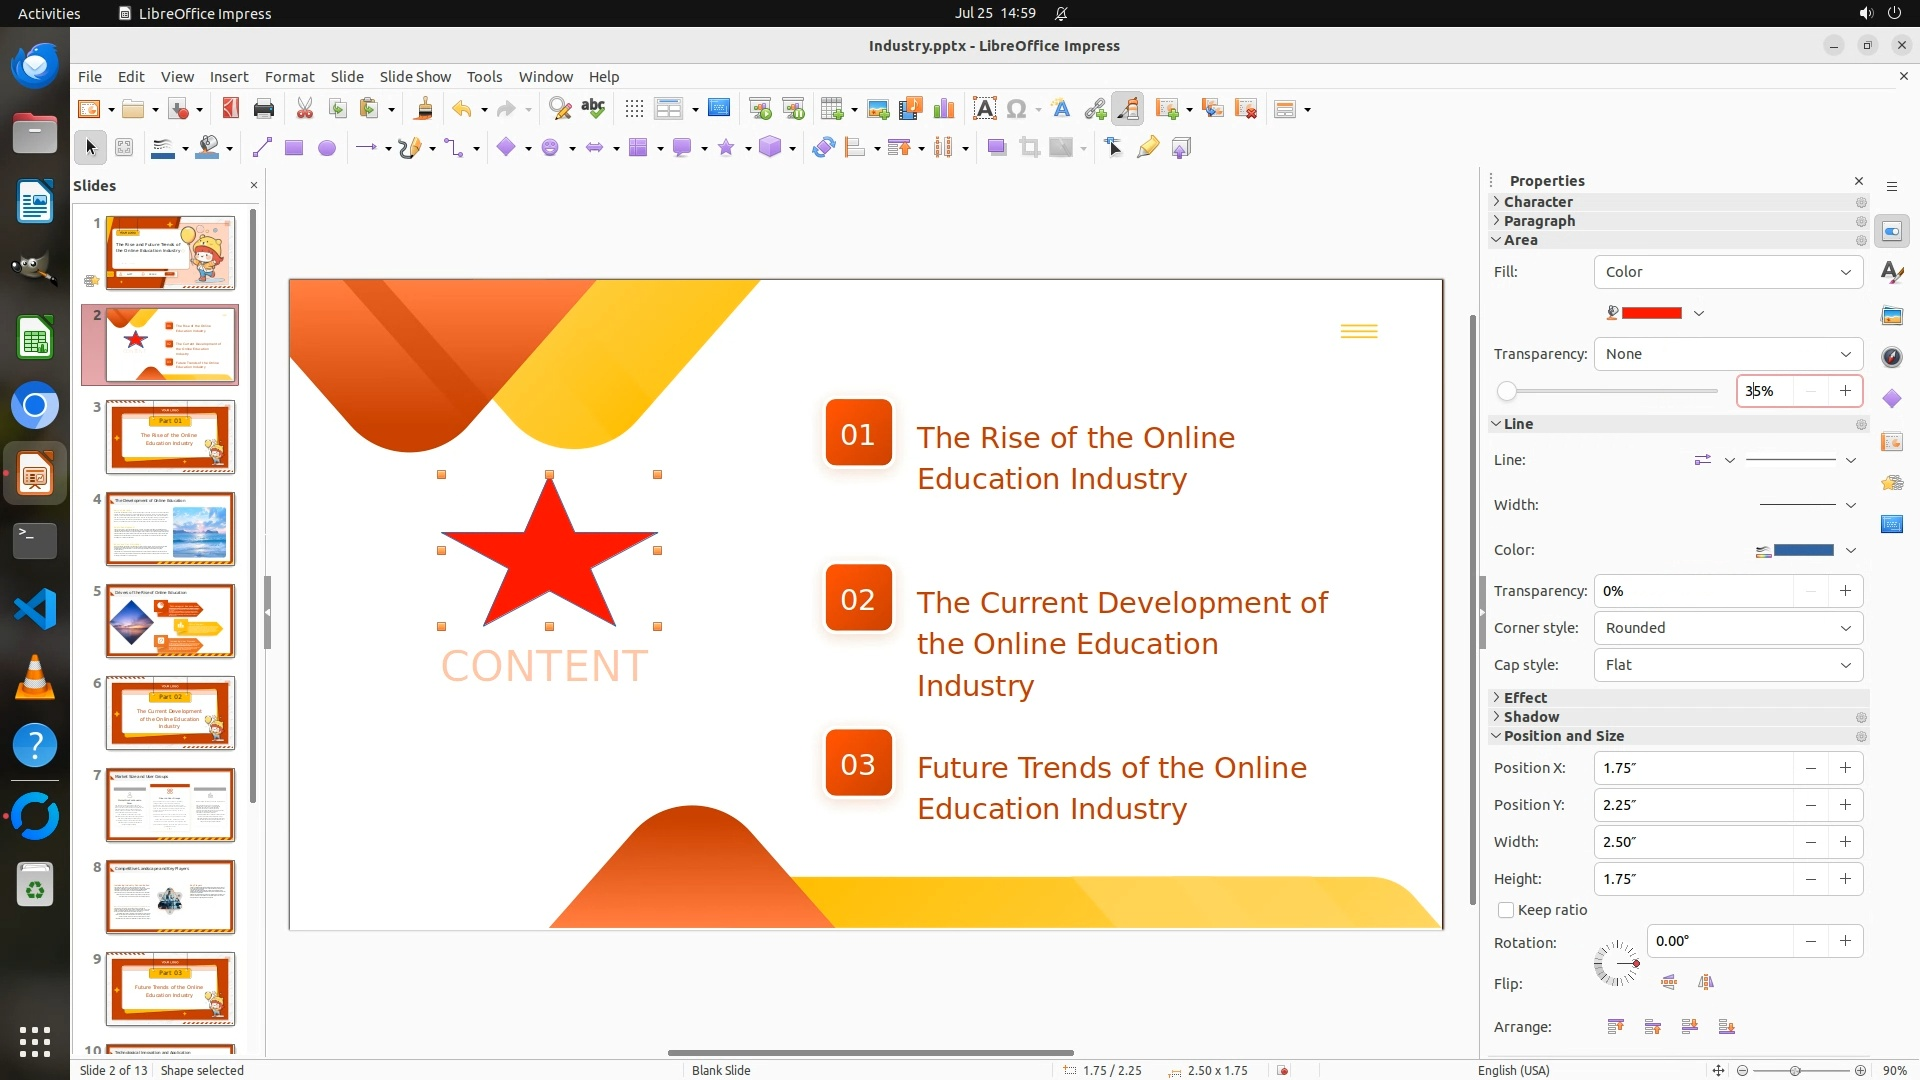Viewport: 1920px width, 1080px height.
Task: Click the Clone Formatting paintbrush icon
Action: 423,109
